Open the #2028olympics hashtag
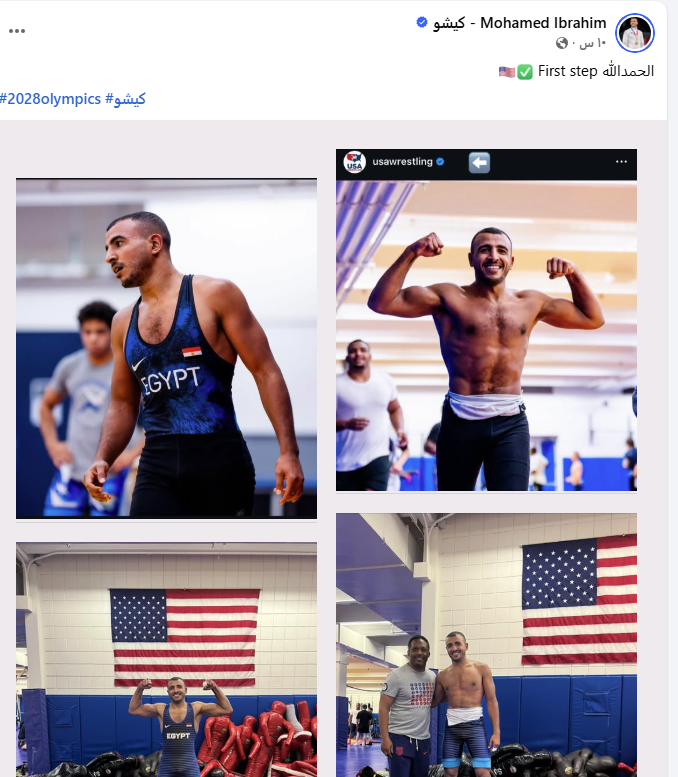 pos(51,99)
